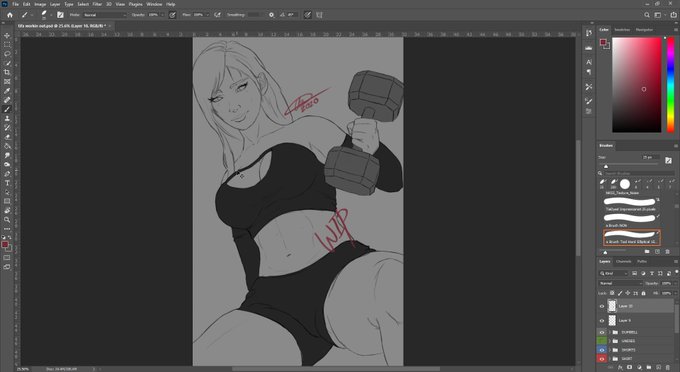This screenshot has width=680, height=372.
Task: Filter layers by type layers (T icon)
Action: tap(651, 273)
